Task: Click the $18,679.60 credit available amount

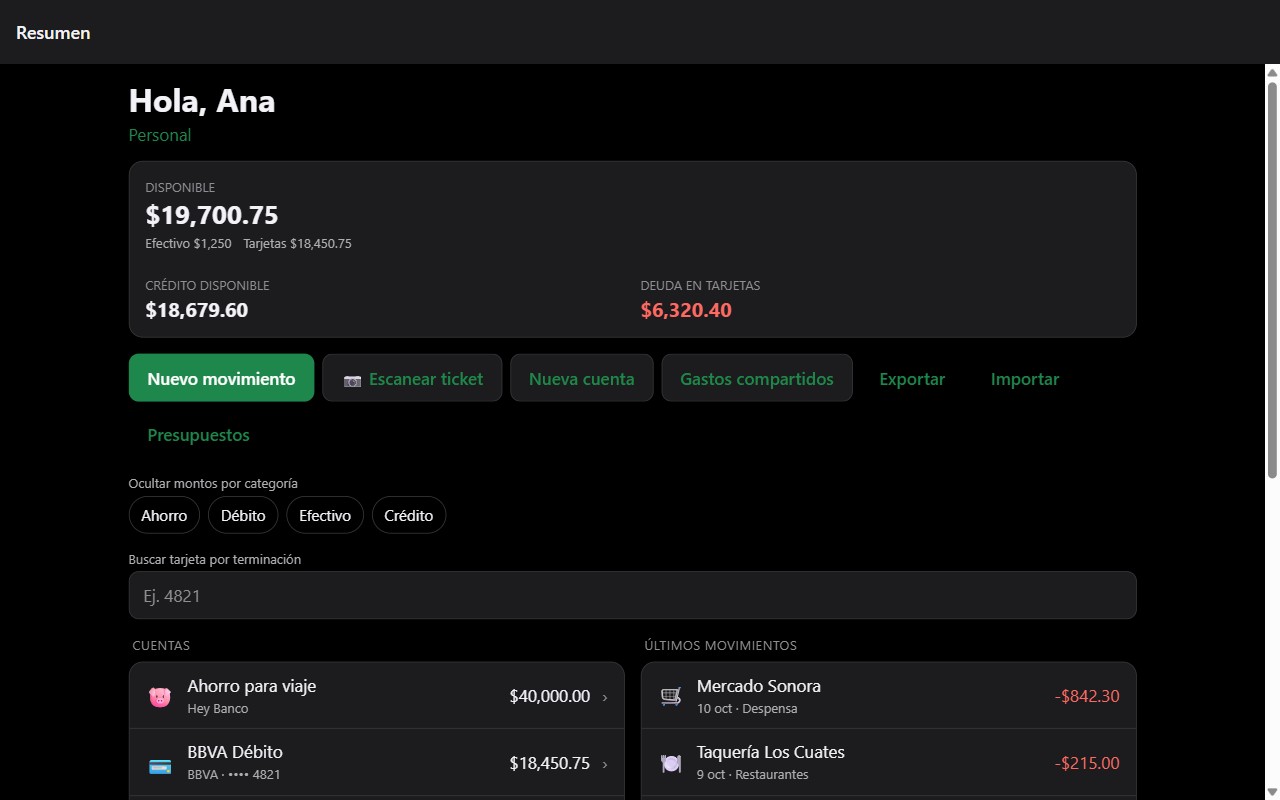Action: point(197,310)
